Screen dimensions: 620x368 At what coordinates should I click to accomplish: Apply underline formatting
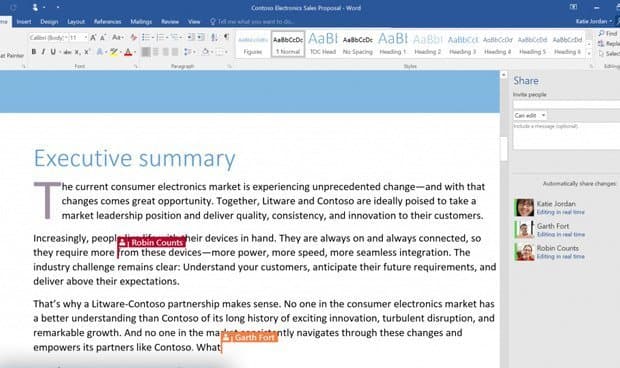53,52
